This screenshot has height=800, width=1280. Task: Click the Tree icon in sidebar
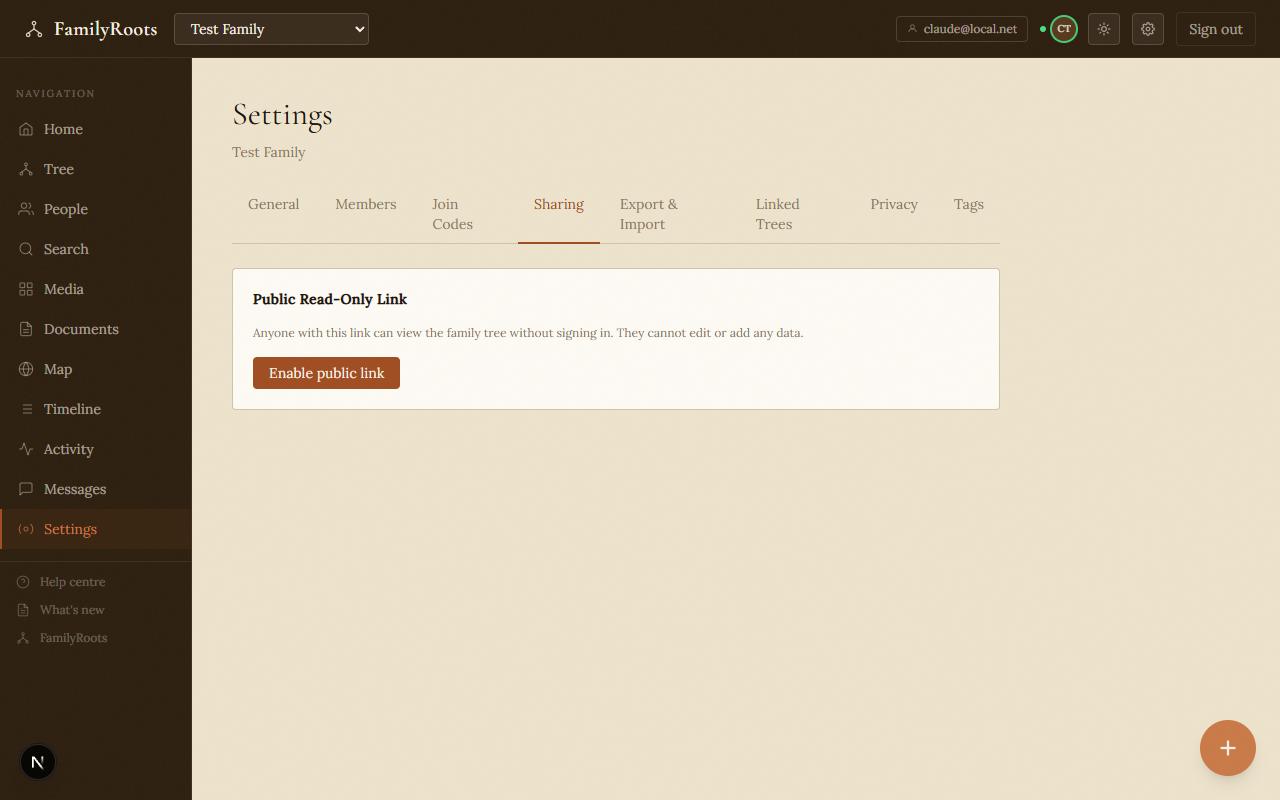(26, 169)
